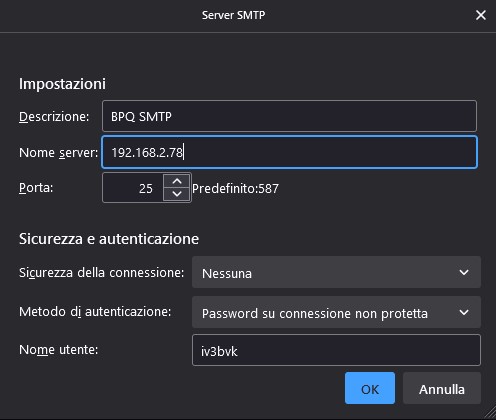This screenshot has width=496, height=420.
Task: Increase port value with up arrow
Action: pos(177,181)
